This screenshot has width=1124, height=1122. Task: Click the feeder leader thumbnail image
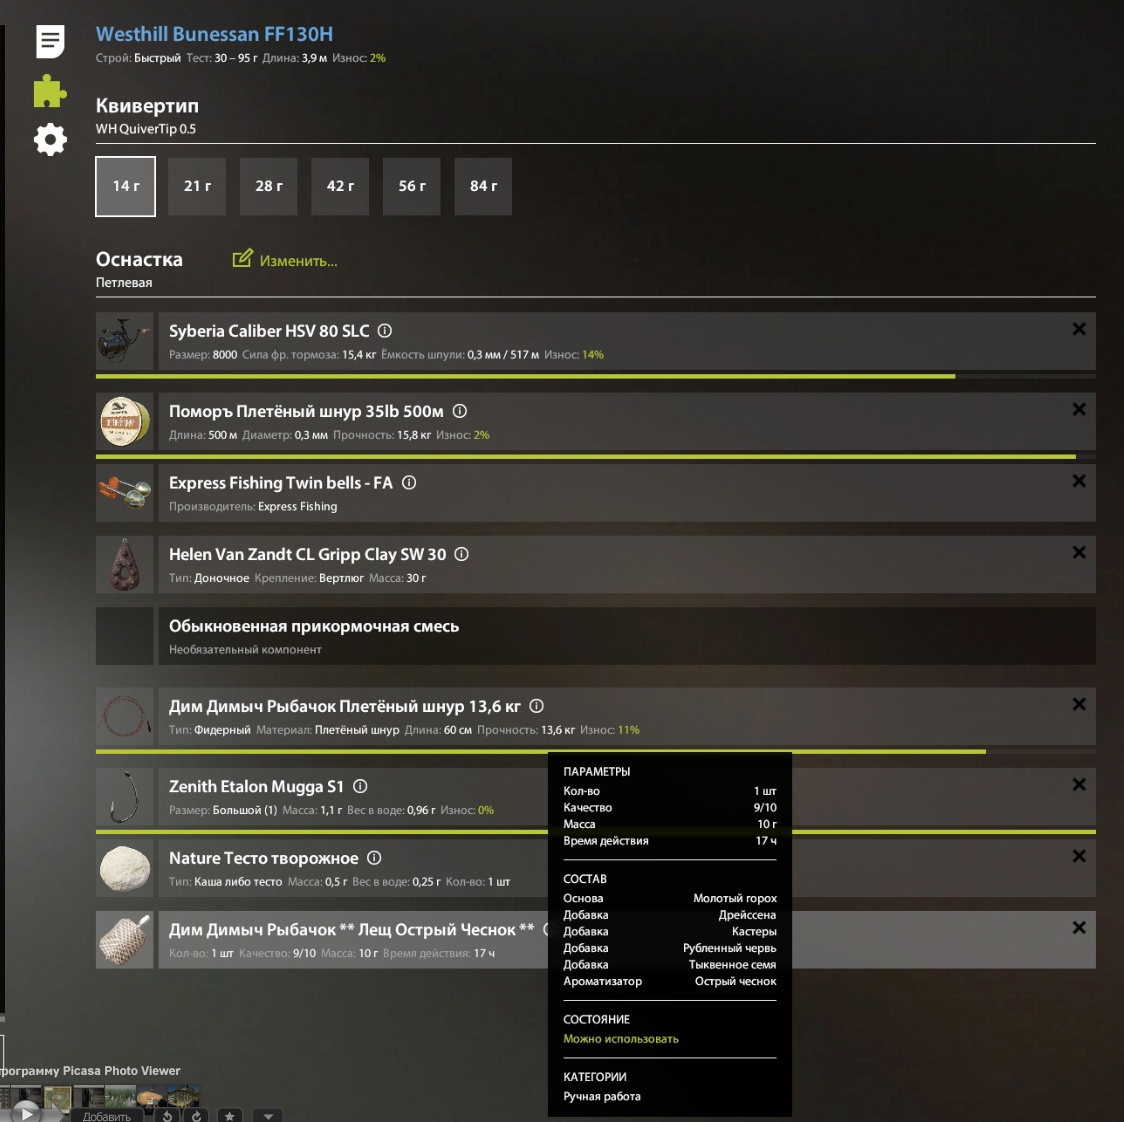125,717
